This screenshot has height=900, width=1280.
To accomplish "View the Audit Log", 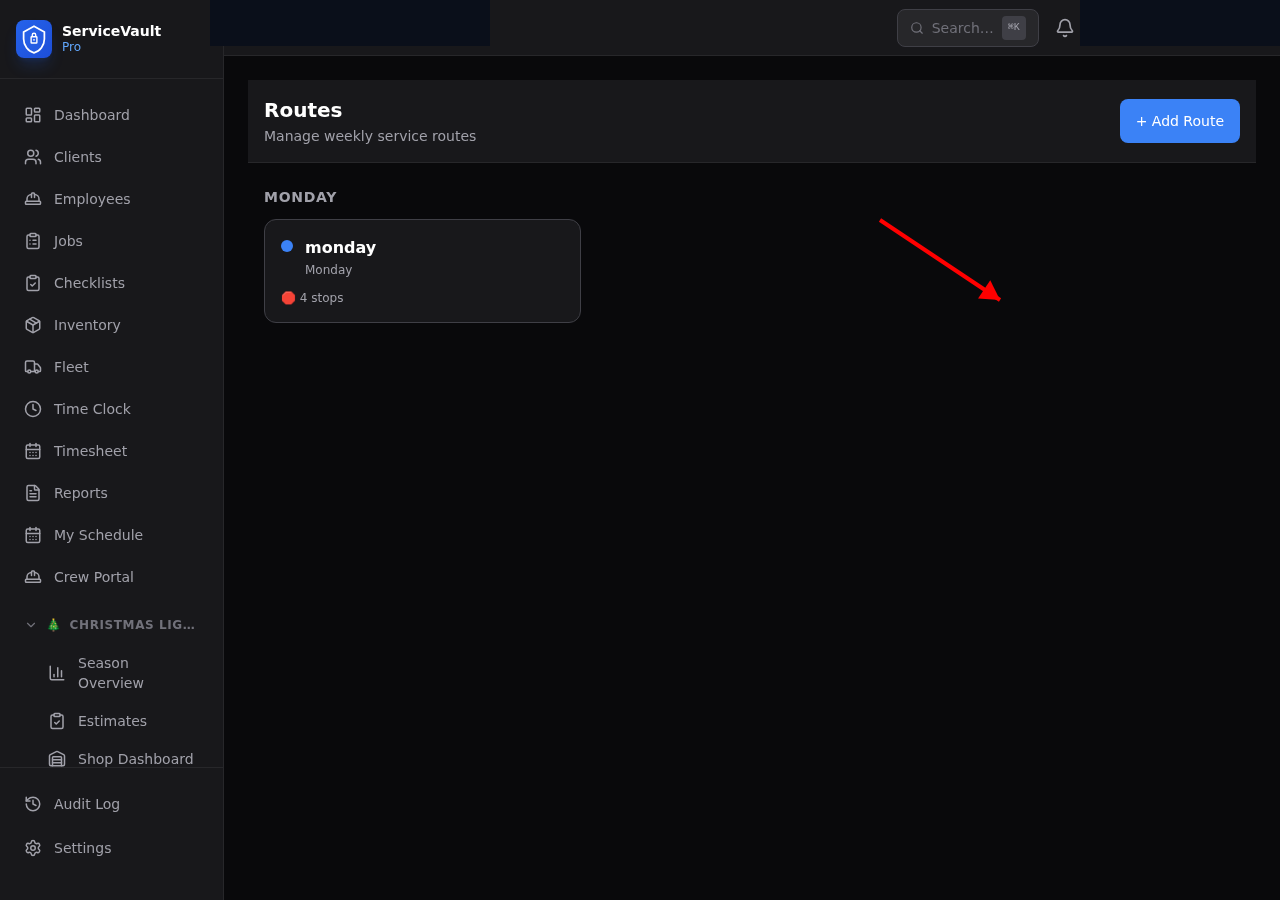I will click(x=86, y=804).
